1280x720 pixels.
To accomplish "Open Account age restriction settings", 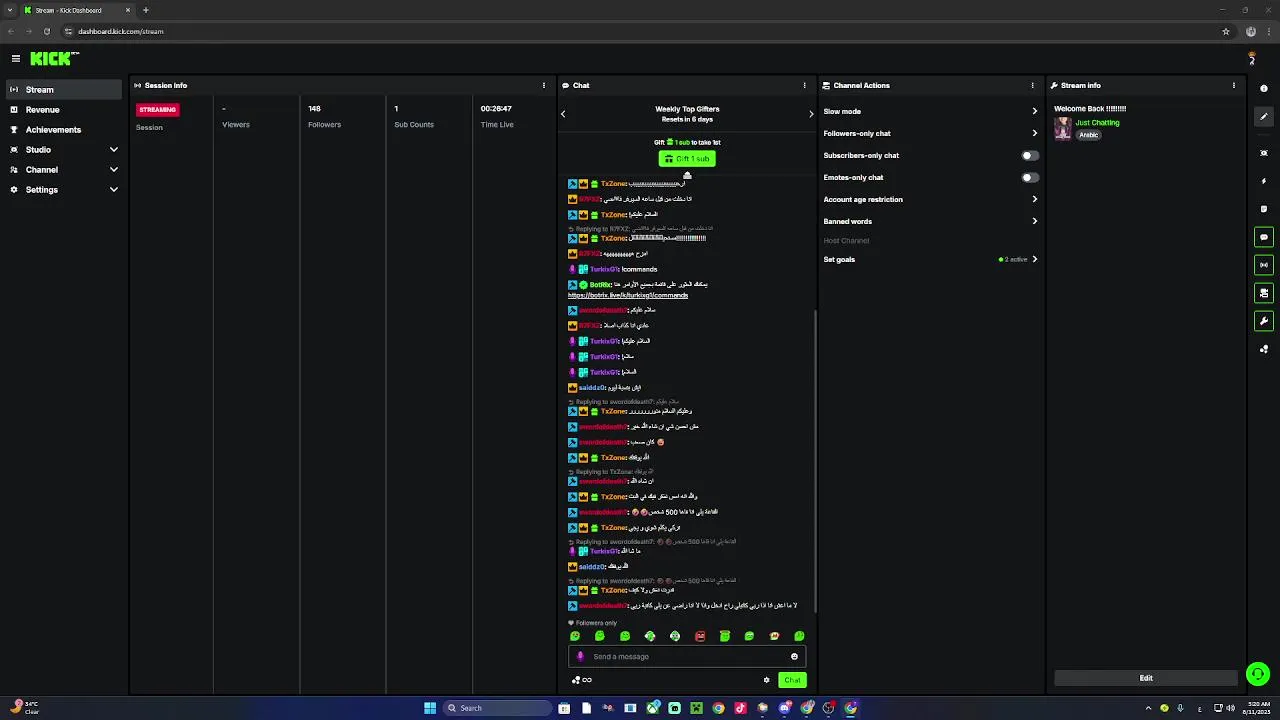I will [931, 199].
